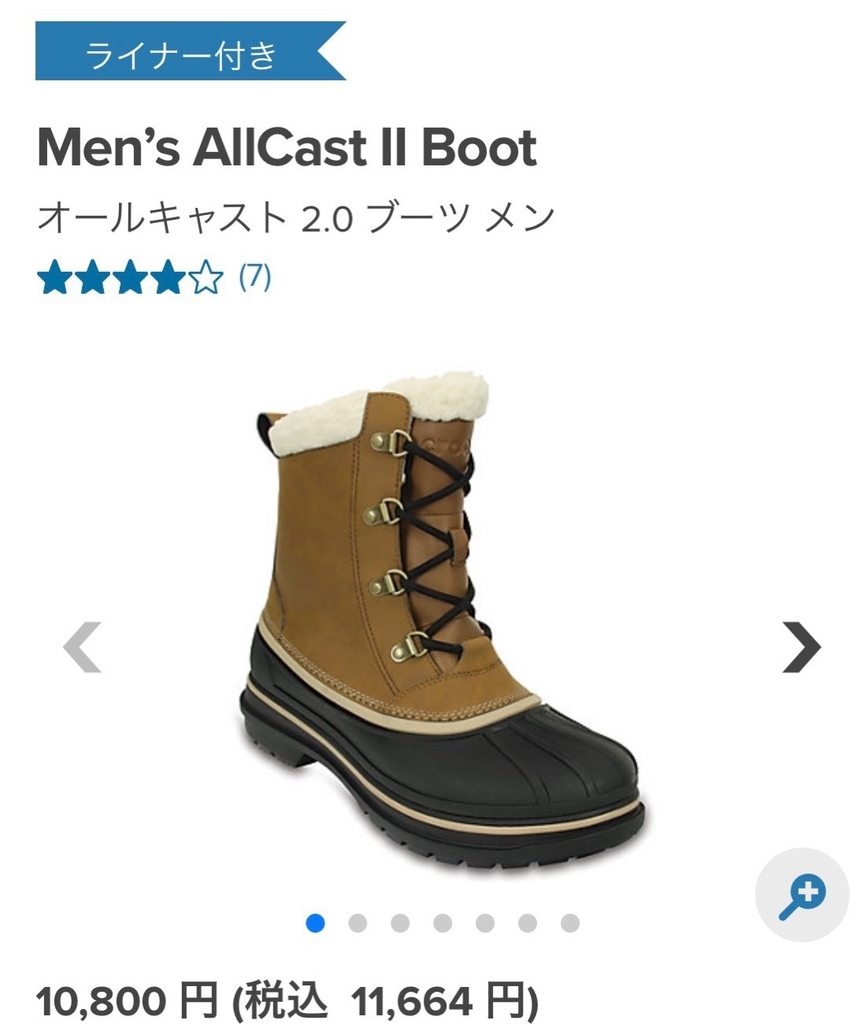This screenshot has width=860, height=1024.
Task: Click the next image right arrow
Action: 801,647
